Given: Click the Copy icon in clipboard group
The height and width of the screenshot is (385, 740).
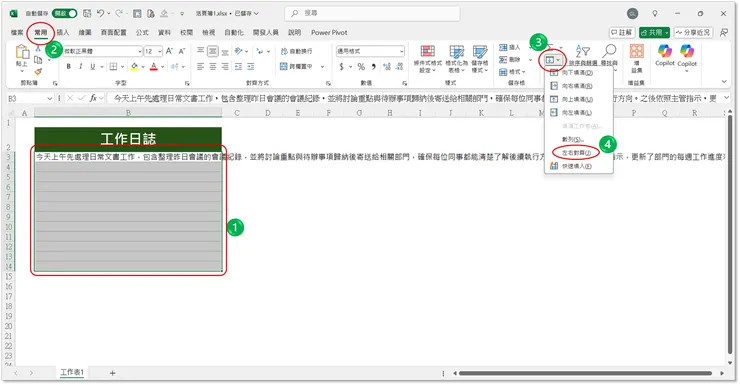Looking at the screenshot, I should pos(38,60).
